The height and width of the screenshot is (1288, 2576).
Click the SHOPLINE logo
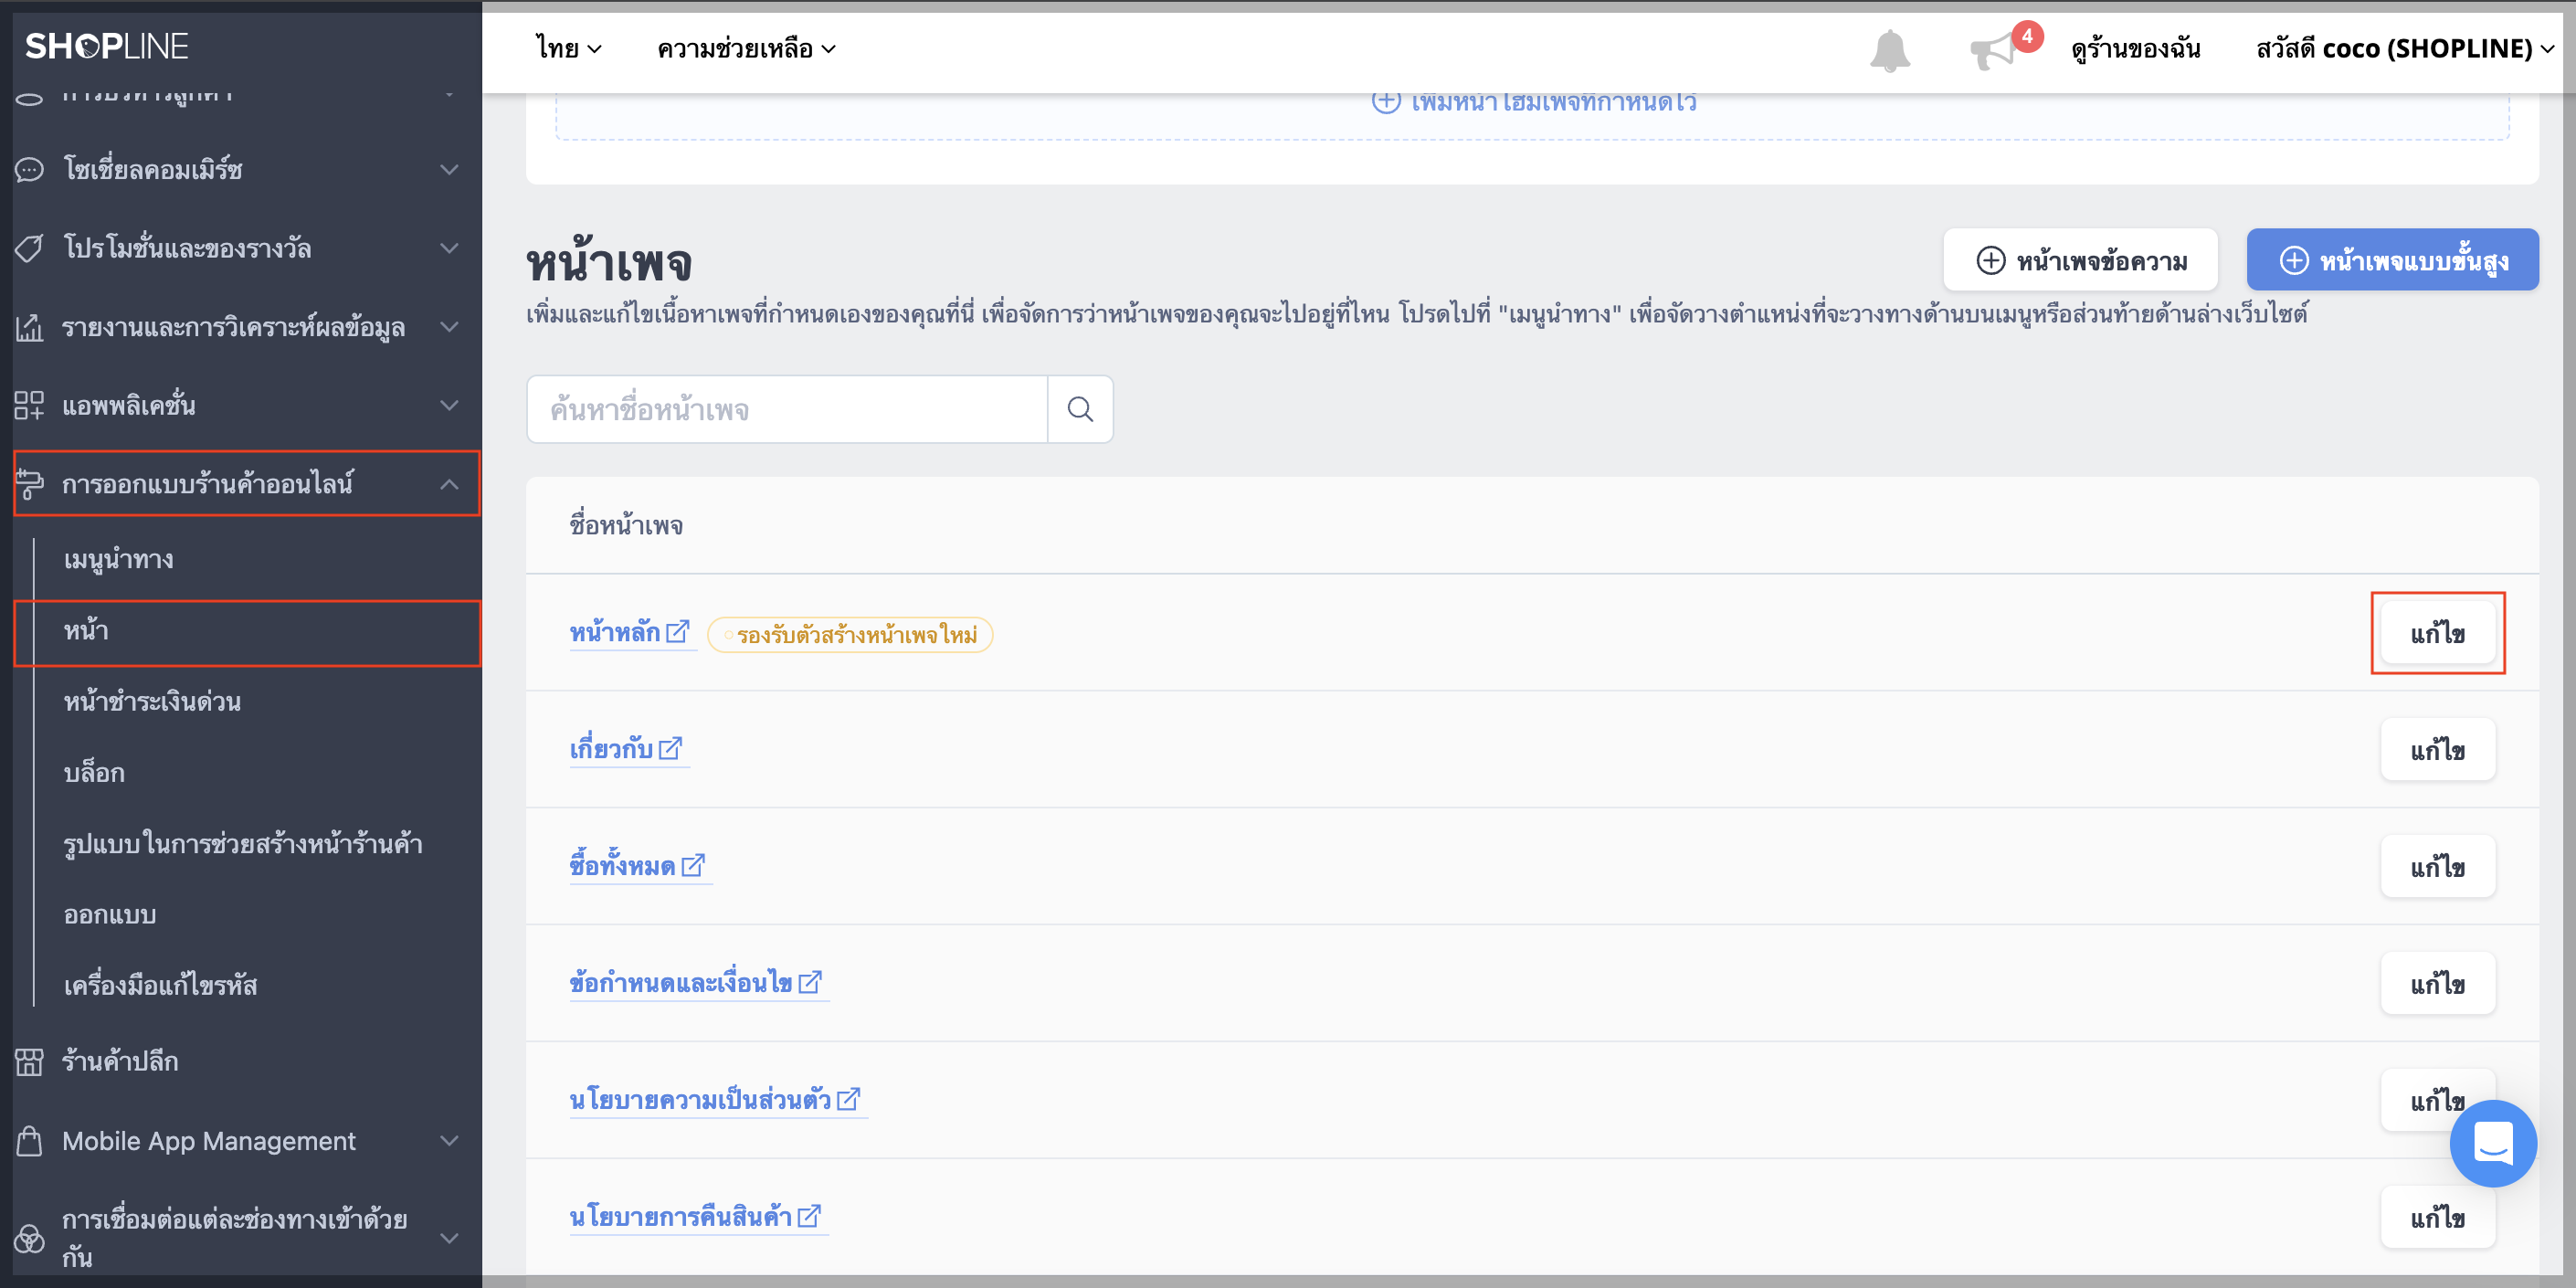[106, 46]
